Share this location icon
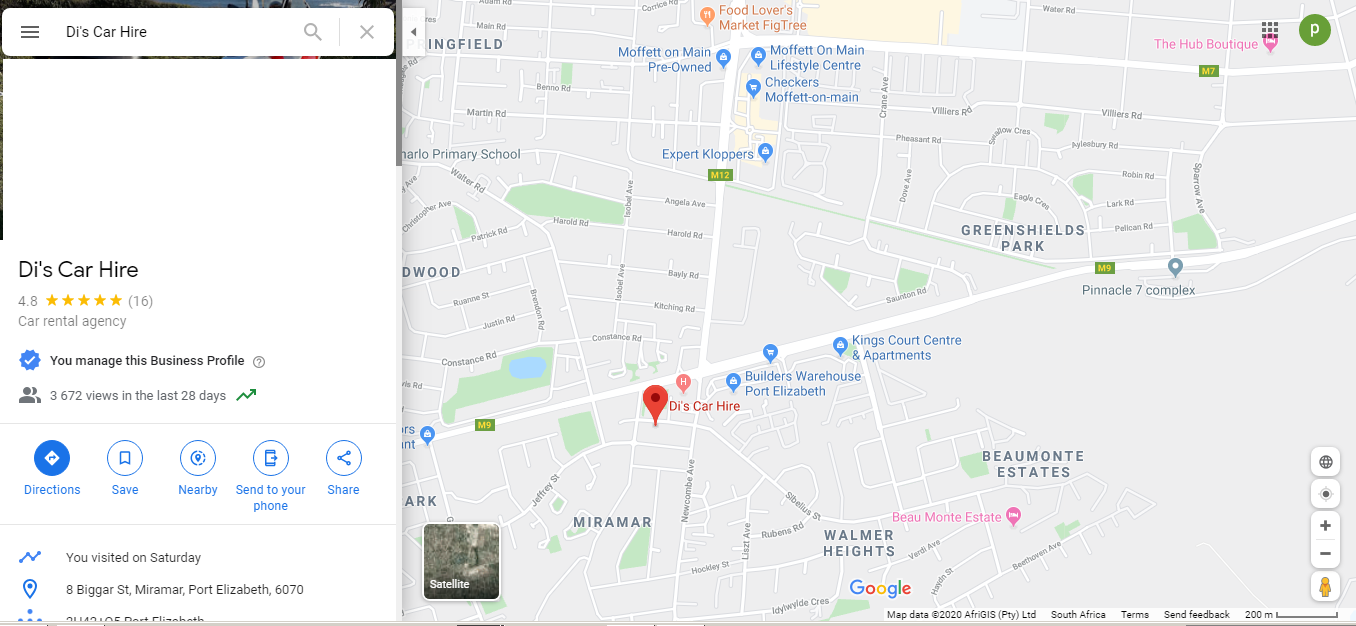Screen dimensions: 1356x626 pyautogui.click(x=344, y=459)
